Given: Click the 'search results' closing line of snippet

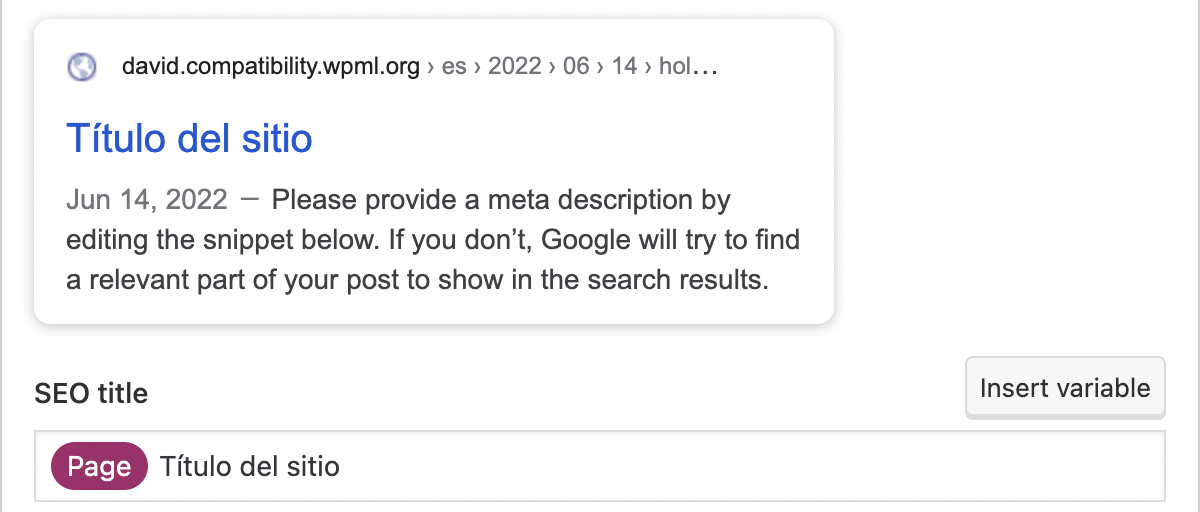Looking at the screenshot, I should [417, 280].
